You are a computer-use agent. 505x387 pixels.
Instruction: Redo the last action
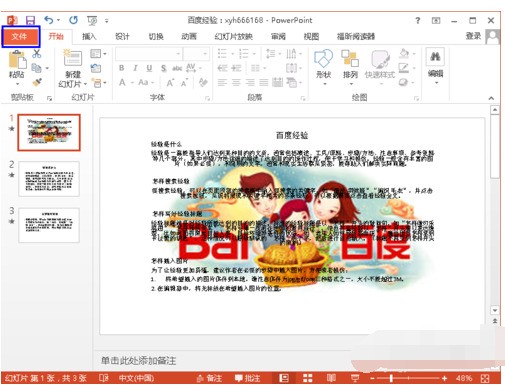(x=73, y=20)
